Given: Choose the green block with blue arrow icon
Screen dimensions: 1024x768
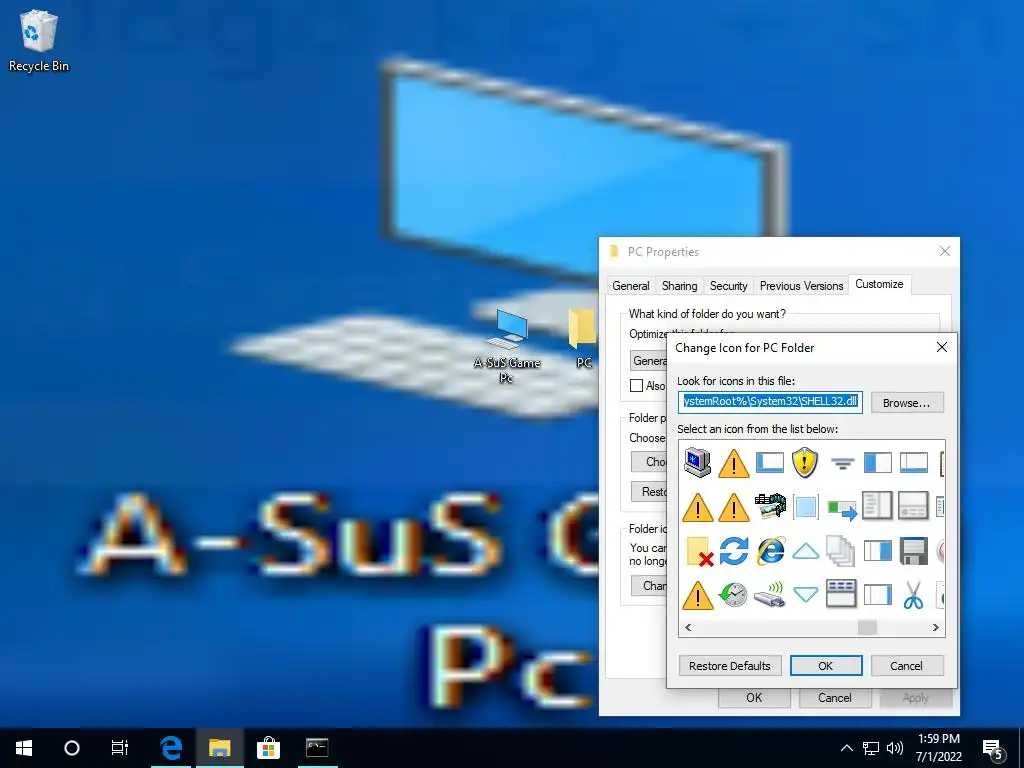Looking at the screenshot, I should tap(842, 509).
